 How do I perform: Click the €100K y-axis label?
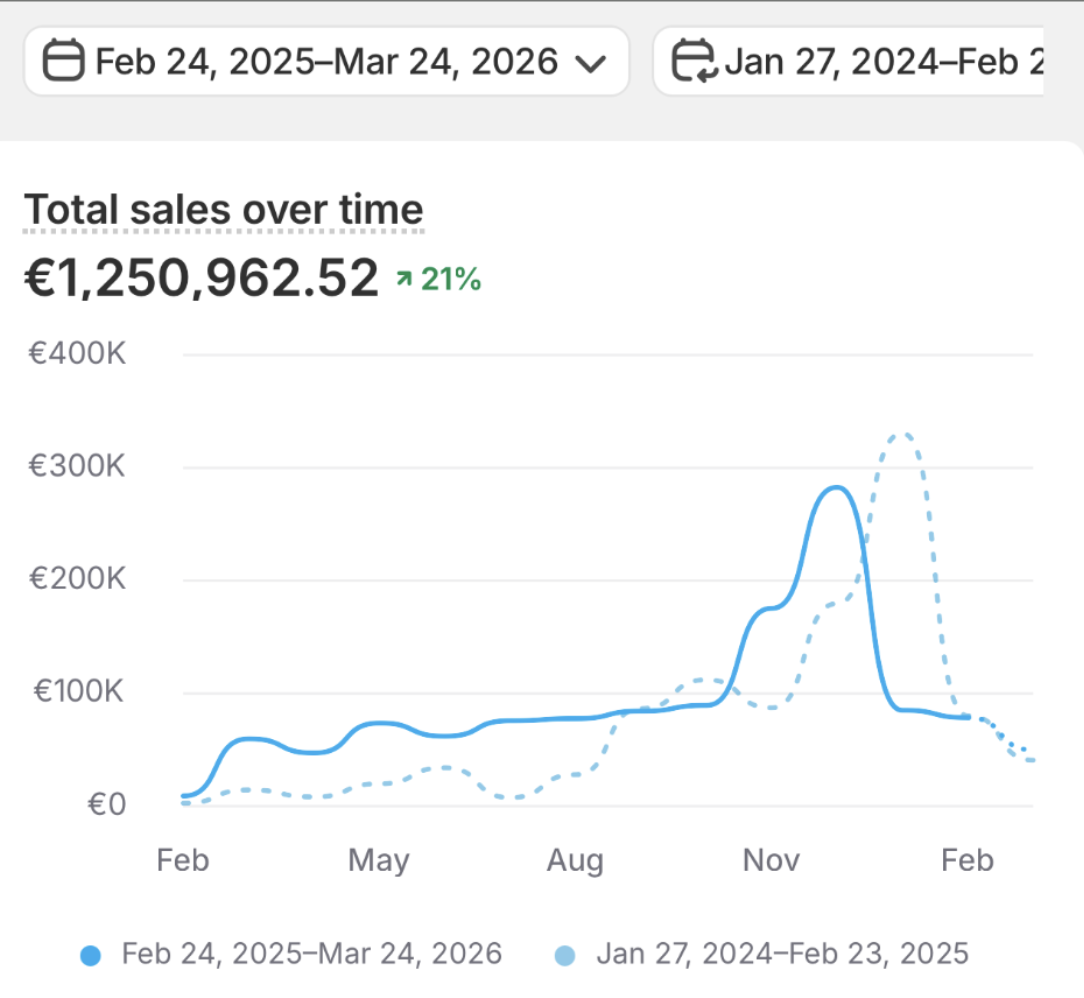(76, 691)
